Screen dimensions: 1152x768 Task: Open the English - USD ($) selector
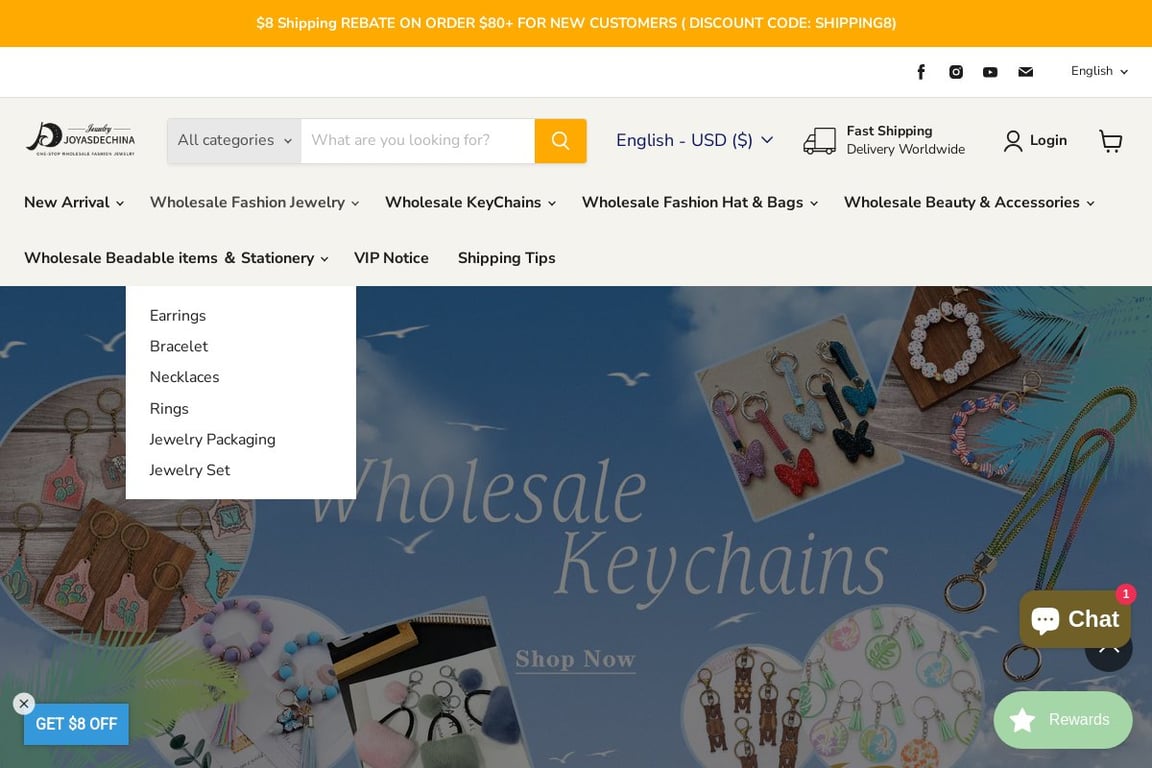694,140
